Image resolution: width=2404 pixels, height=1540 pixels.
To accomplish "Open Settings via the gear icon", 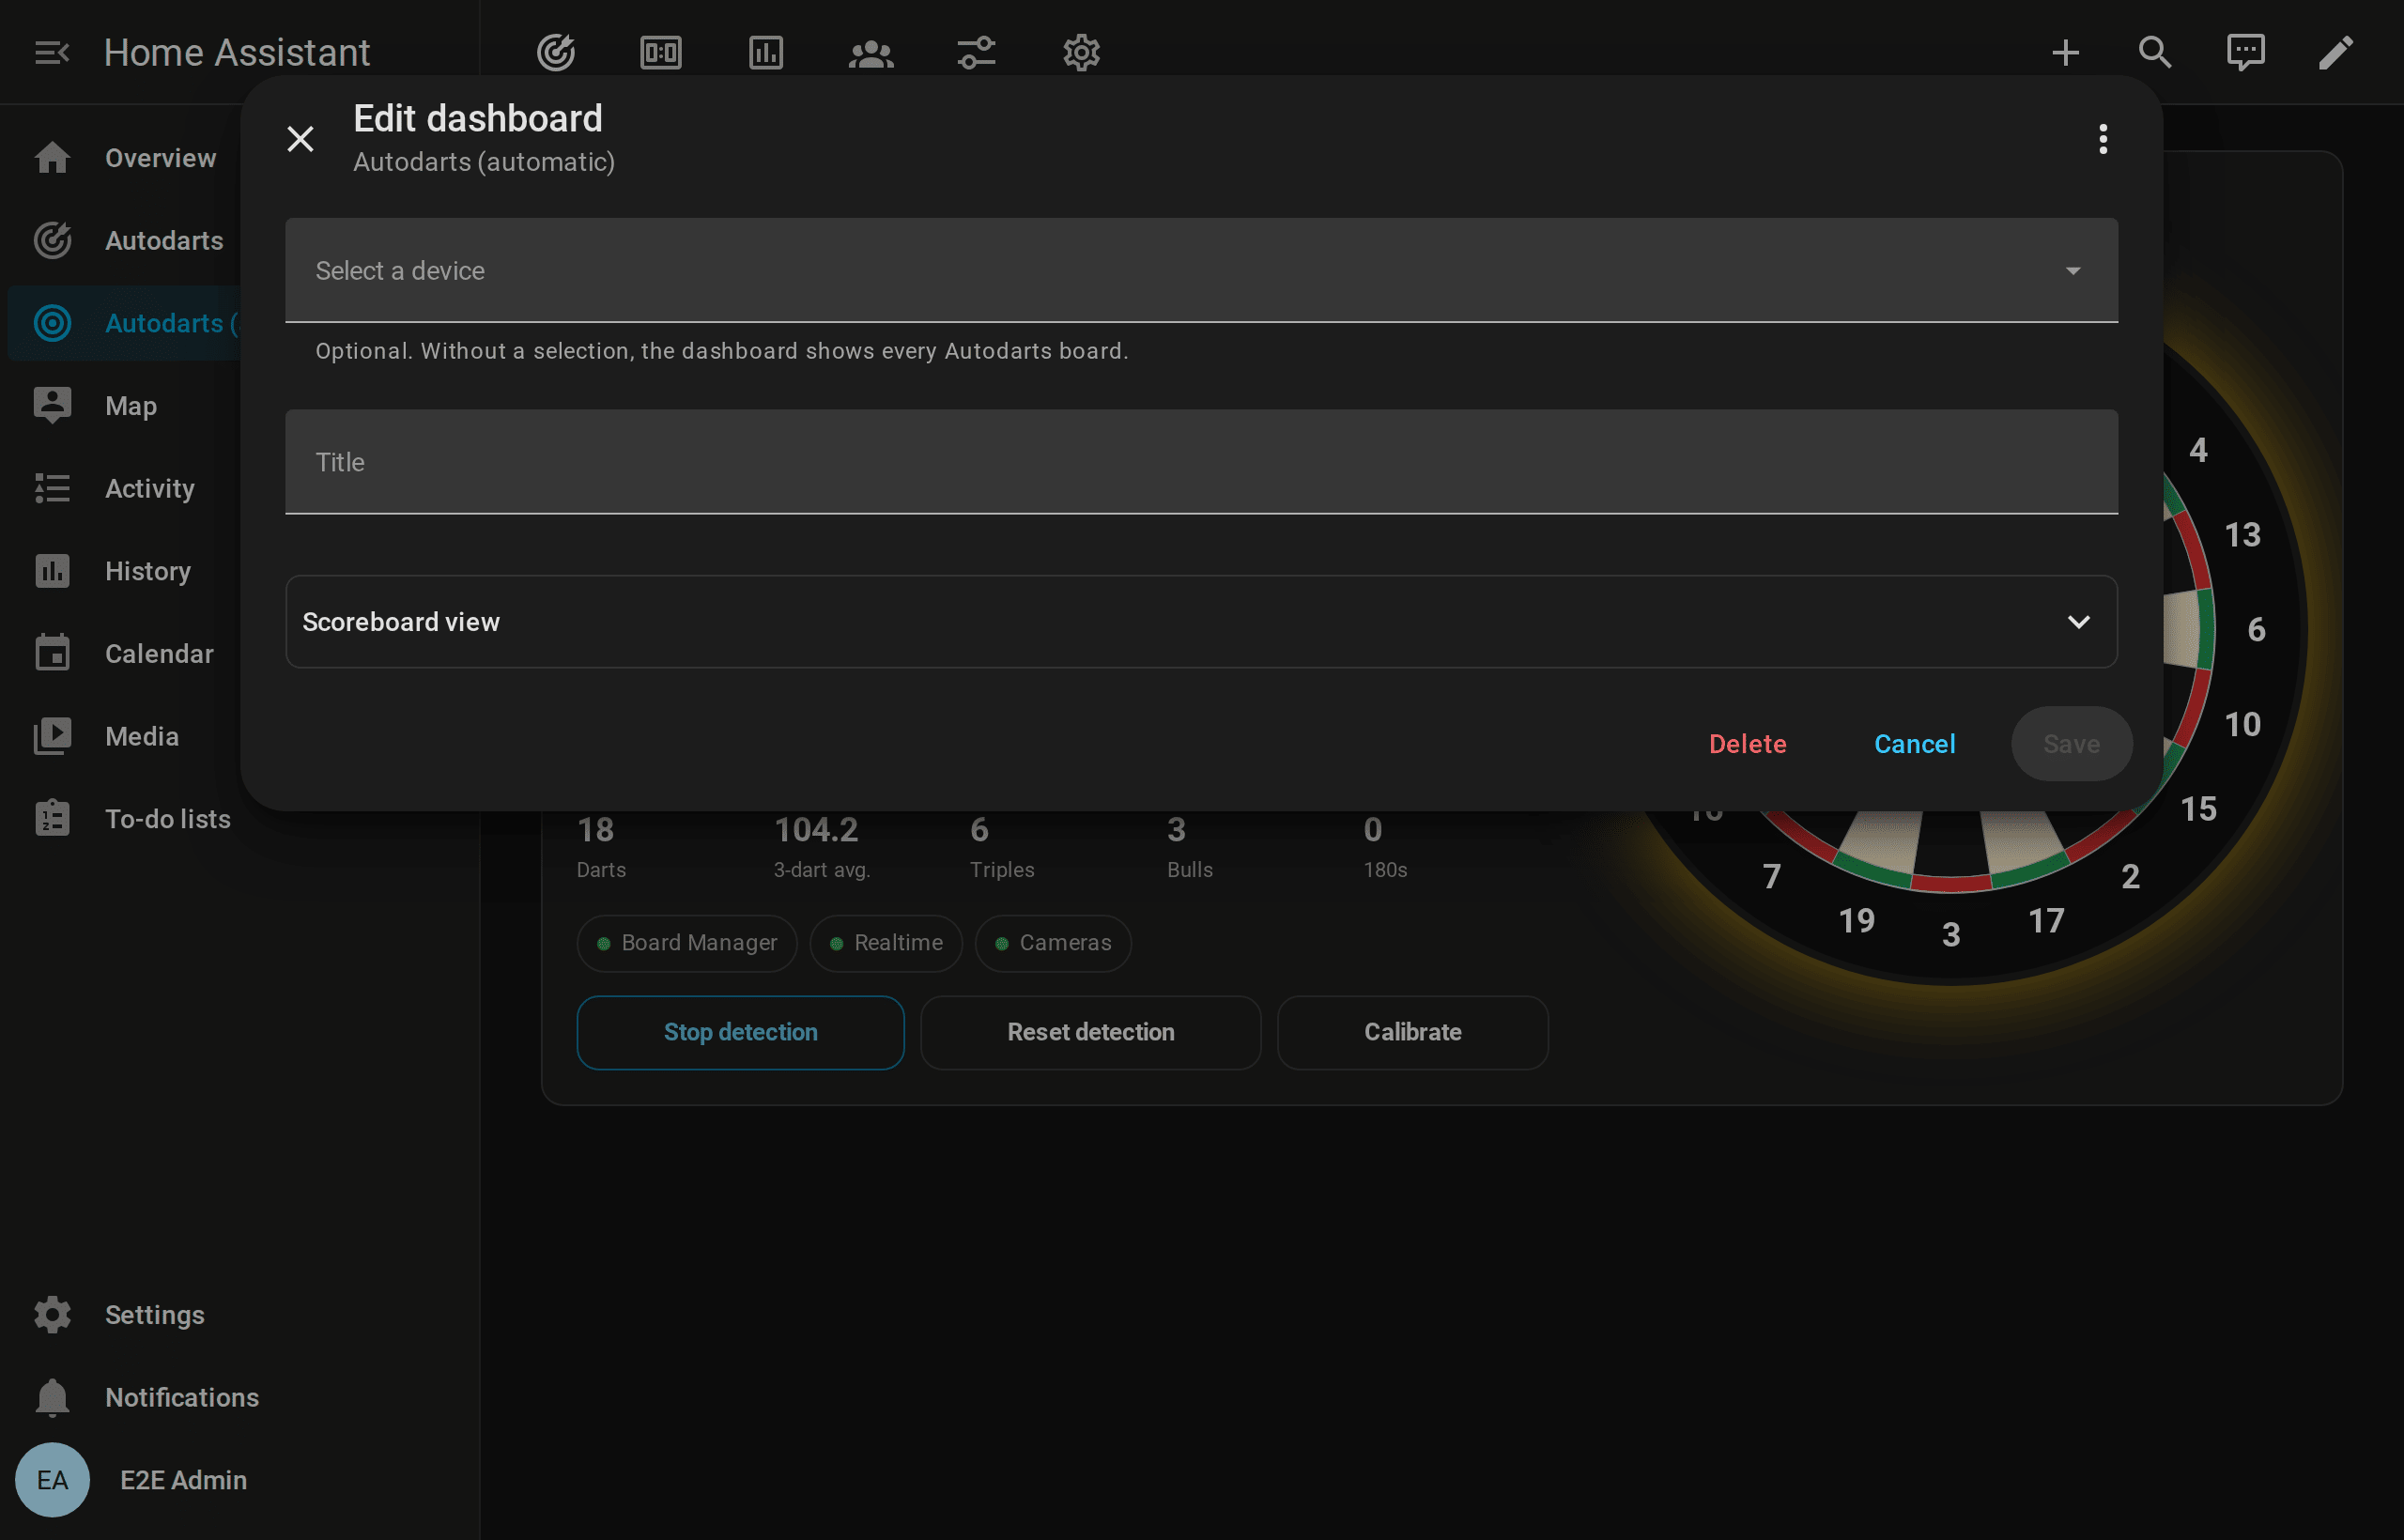I will point(52,1314).
